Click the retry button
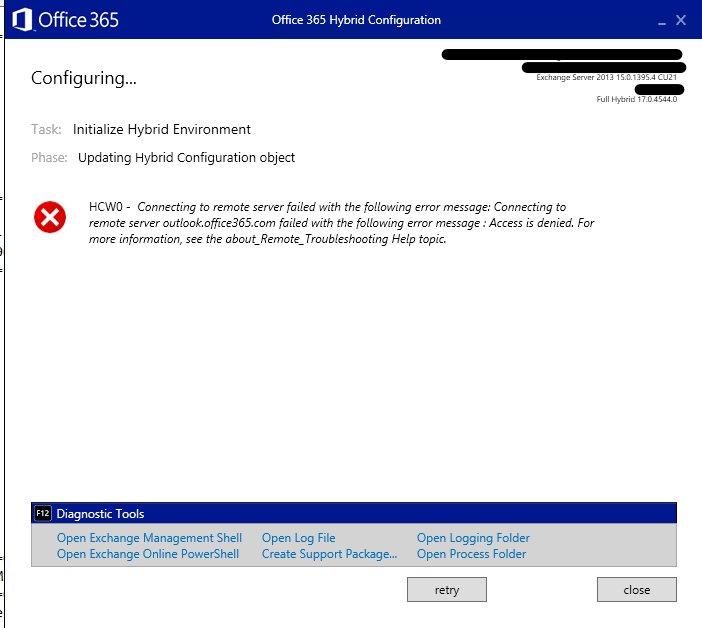Viewport: 702px width, 628px height. tap(447, 590)
